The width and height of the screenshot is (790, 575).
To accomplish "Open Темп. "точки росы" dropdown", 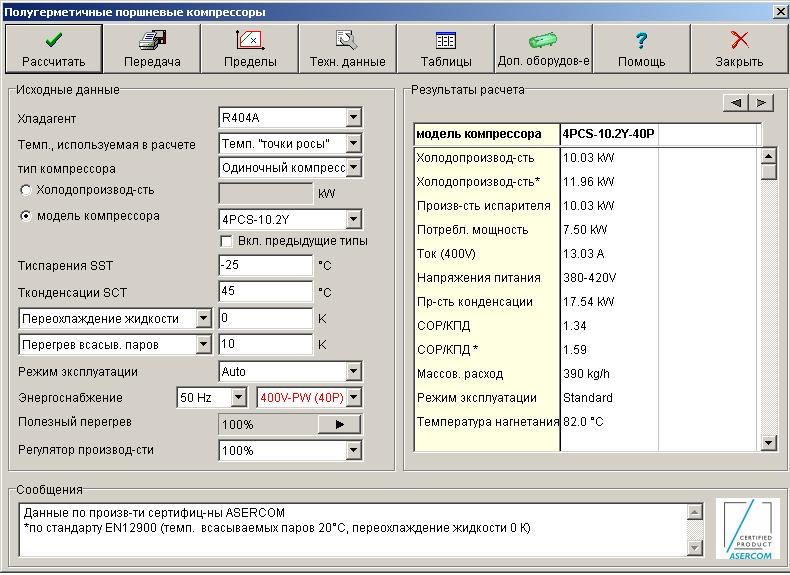I will click(354, 144).
